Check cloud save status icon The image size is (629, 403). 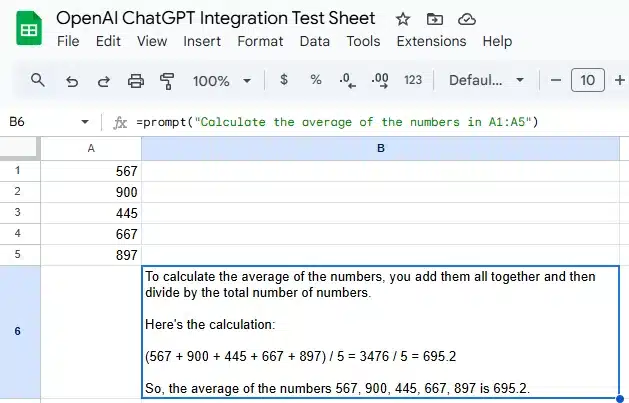pos(467,19)
